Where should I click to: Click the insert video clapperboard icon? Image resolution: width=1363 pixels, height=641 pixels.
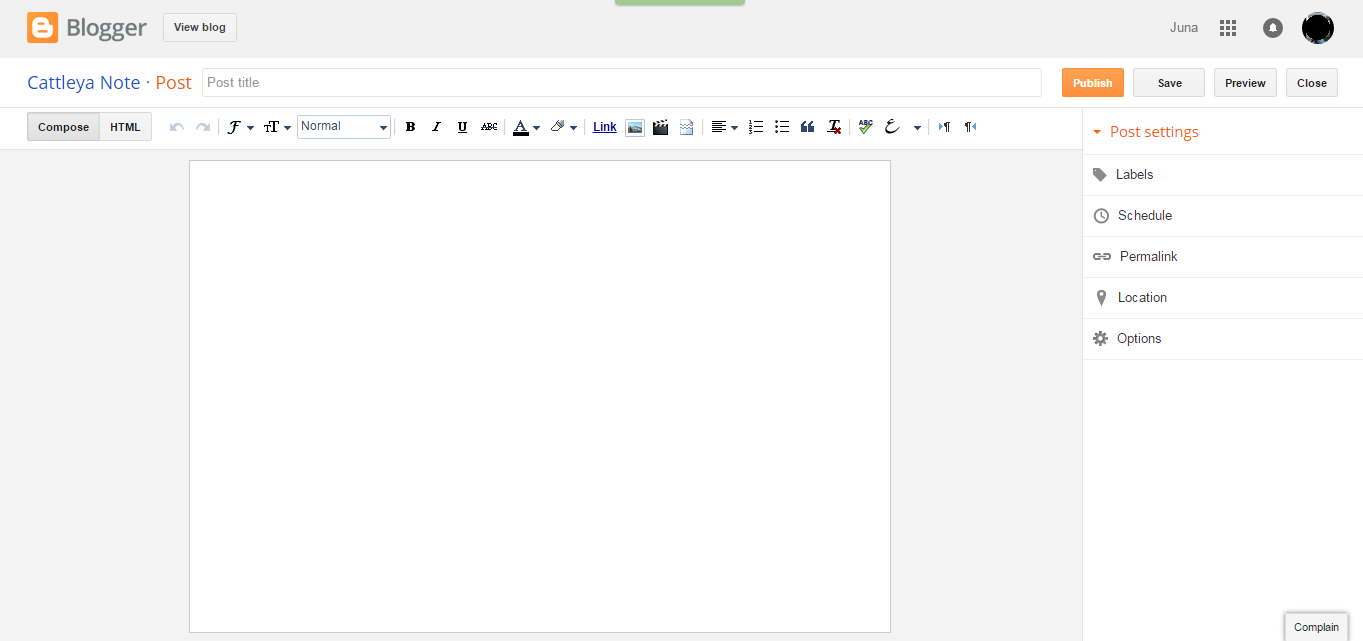(660, 127)
